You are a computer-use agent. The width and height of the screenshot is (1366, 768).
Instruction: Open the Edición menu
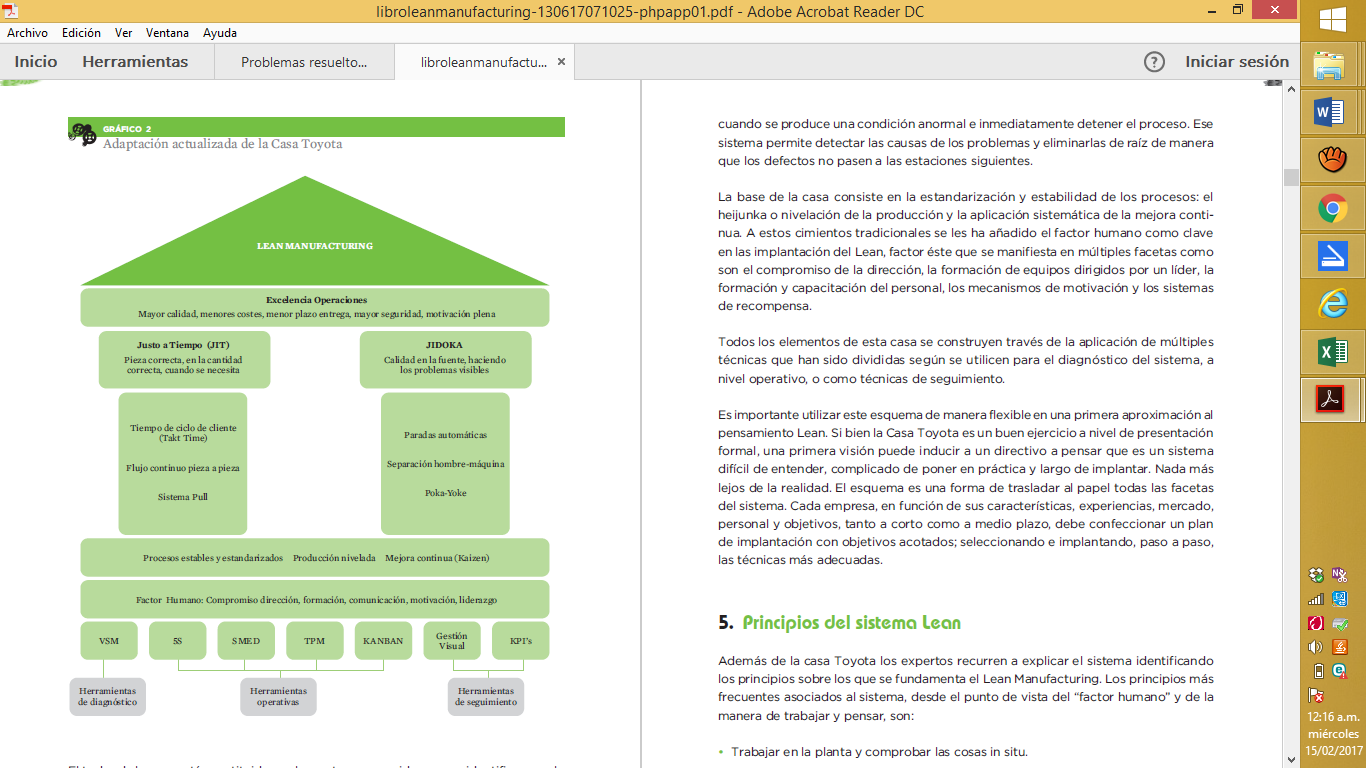coord(81,33)
